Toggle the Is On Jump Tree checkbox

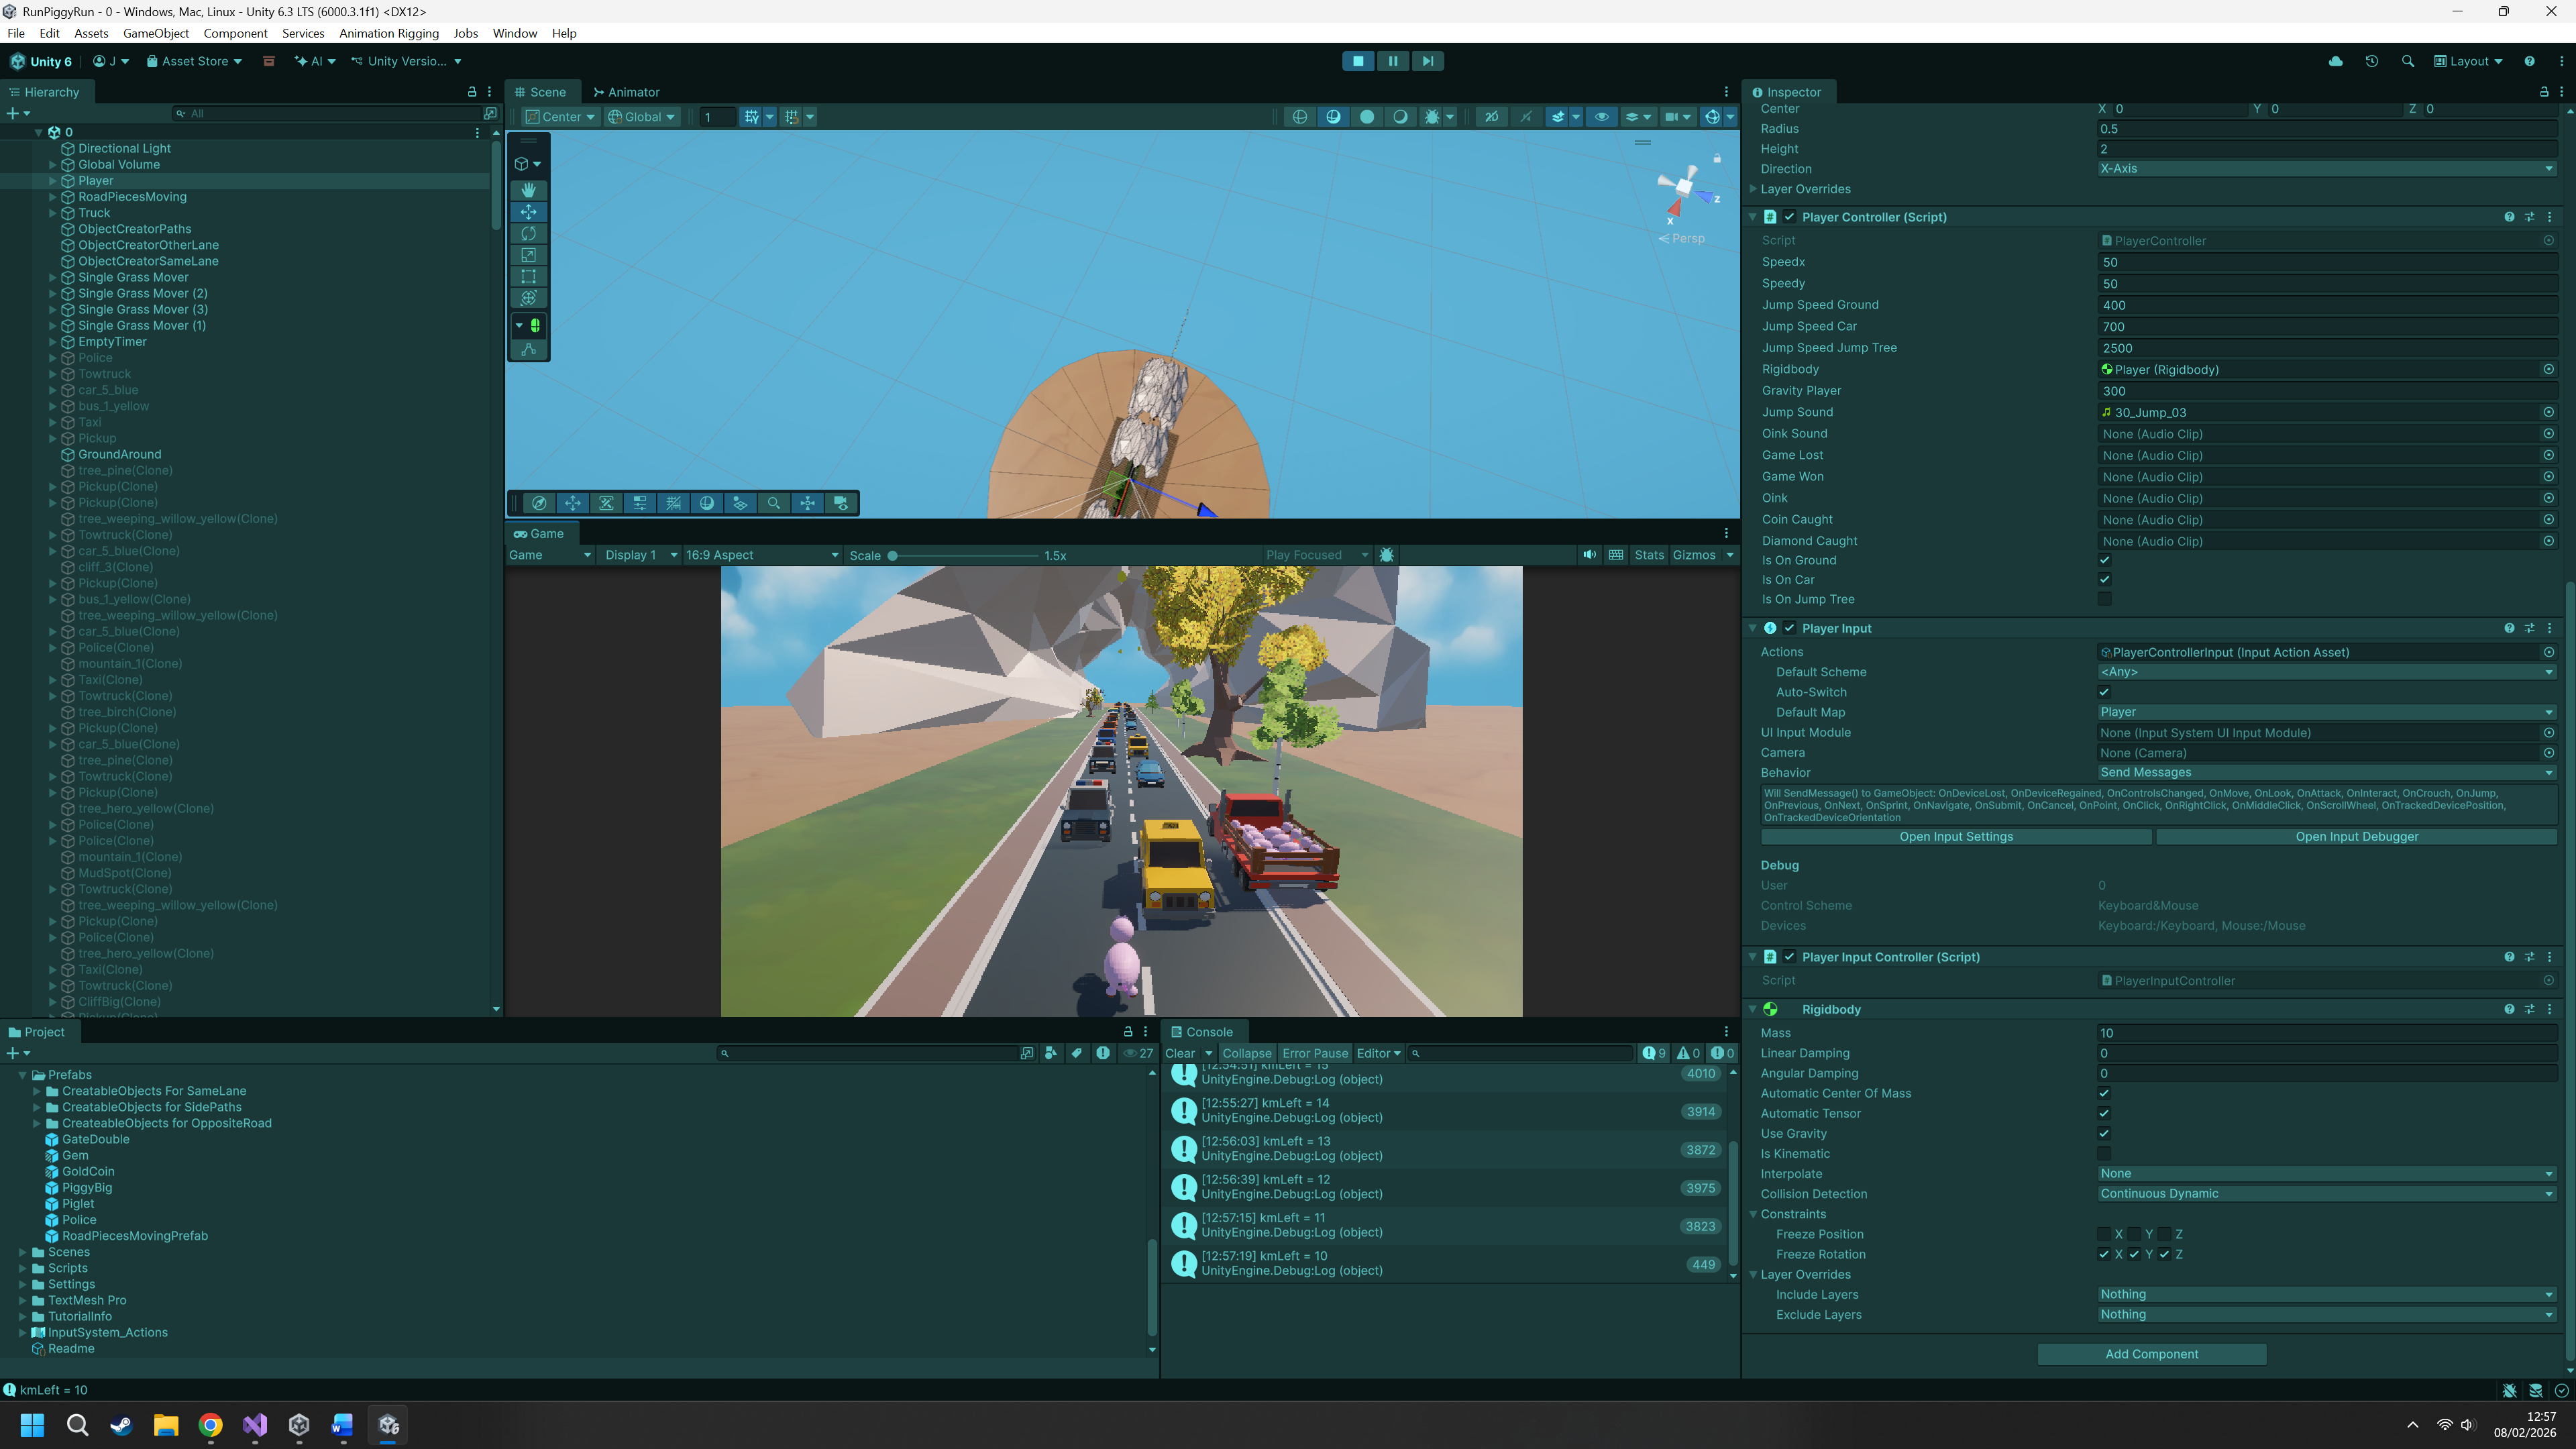click(2104, 599)
